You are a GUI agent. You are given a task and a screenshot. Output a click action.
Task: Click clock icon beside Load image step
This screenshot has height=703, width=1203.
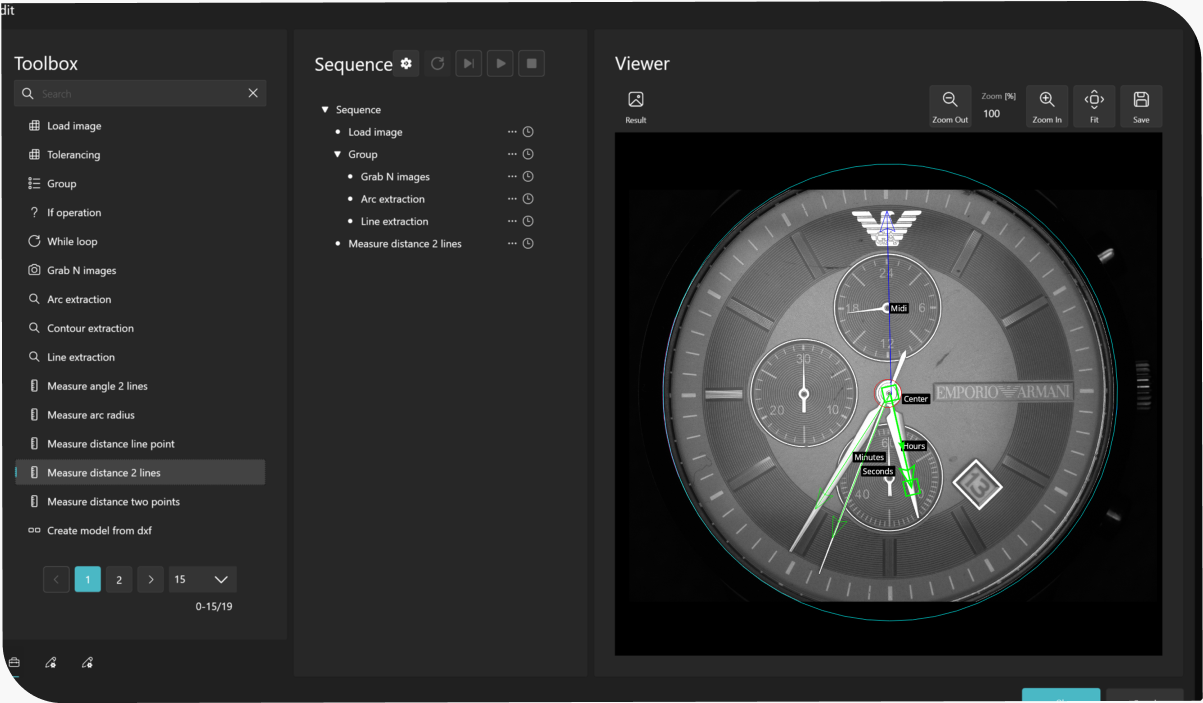click(x=528, y=132)
